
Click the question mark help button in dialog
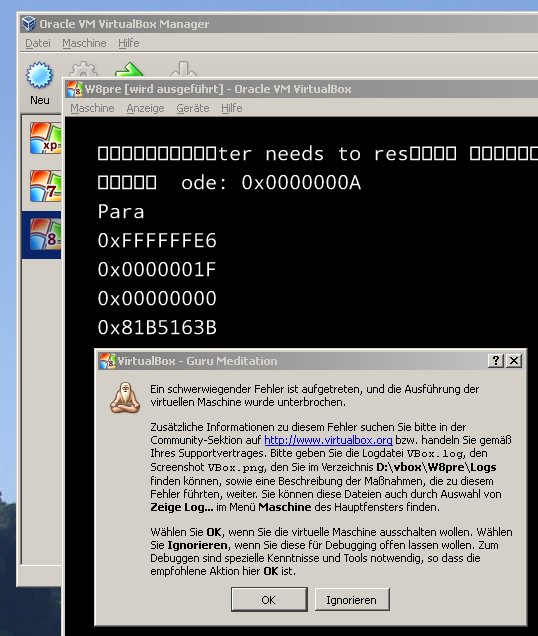496,360
